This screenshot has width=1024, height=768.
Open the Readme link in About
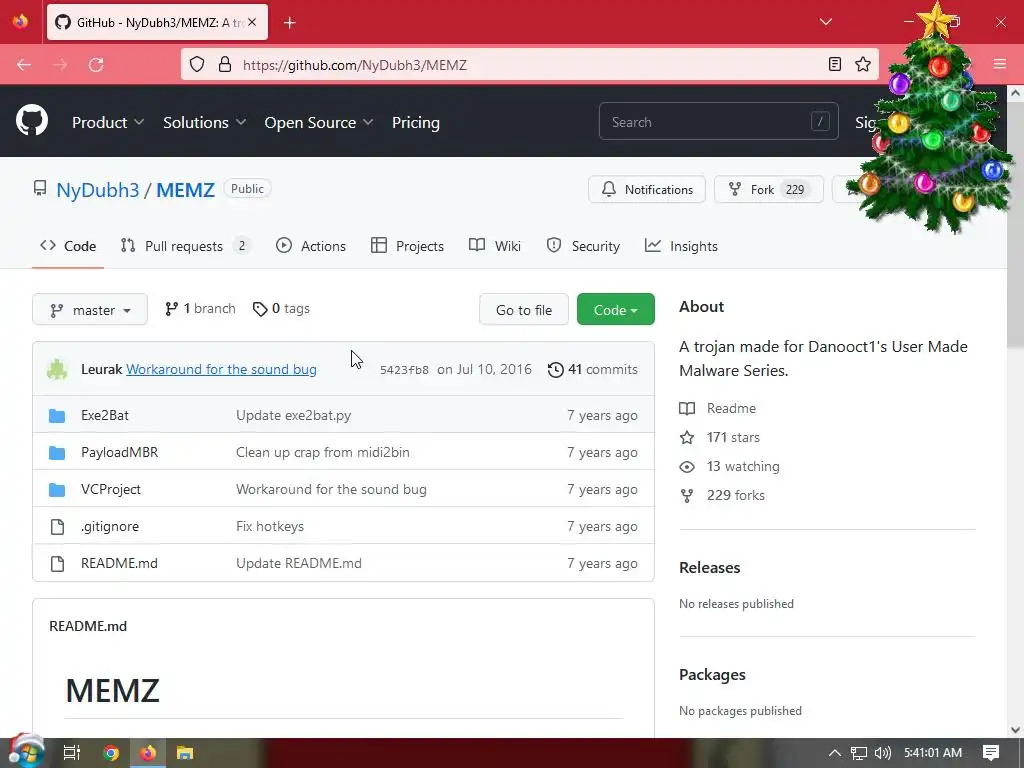718,408
